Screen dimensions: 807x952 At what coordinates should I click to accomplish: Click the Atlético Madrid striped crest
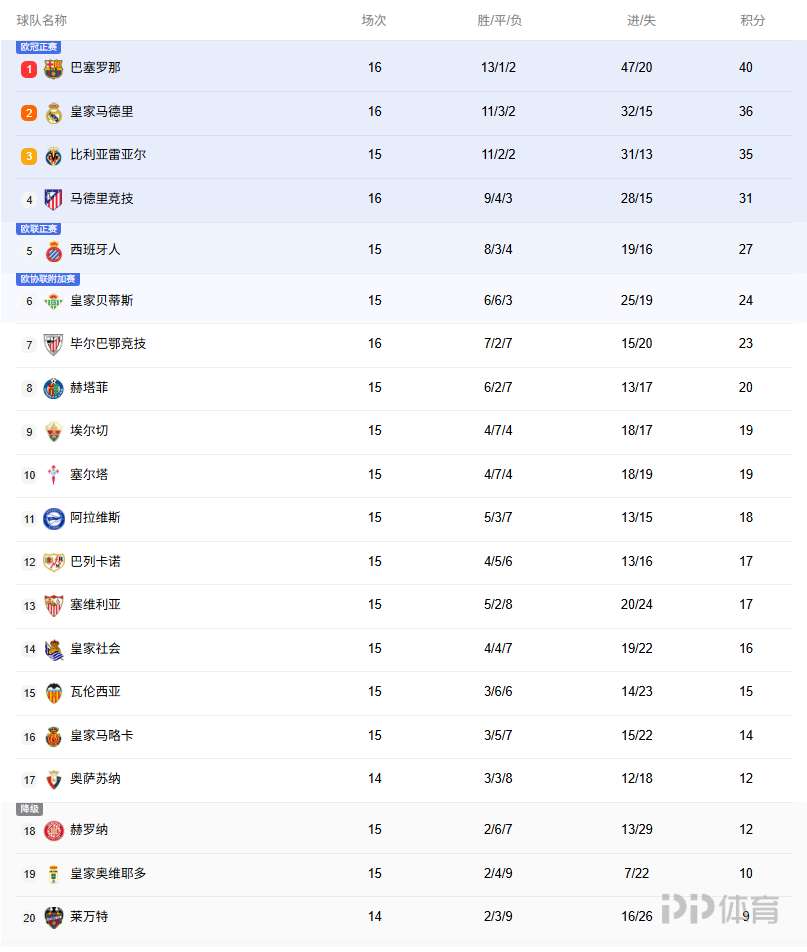(54, 200)
